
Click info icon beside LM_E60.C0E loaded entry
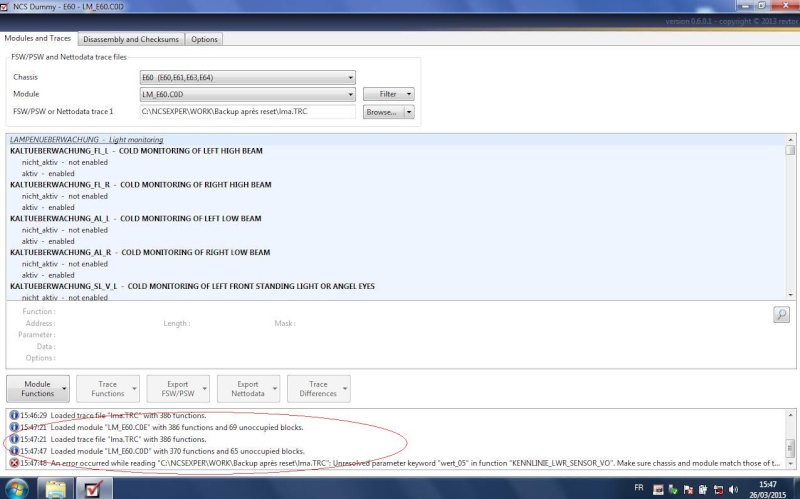tap(14, 427)
